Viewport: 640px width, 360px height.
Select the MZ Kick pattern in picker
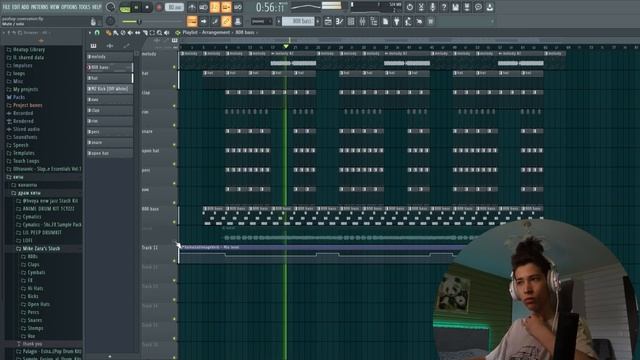(110, 89)
